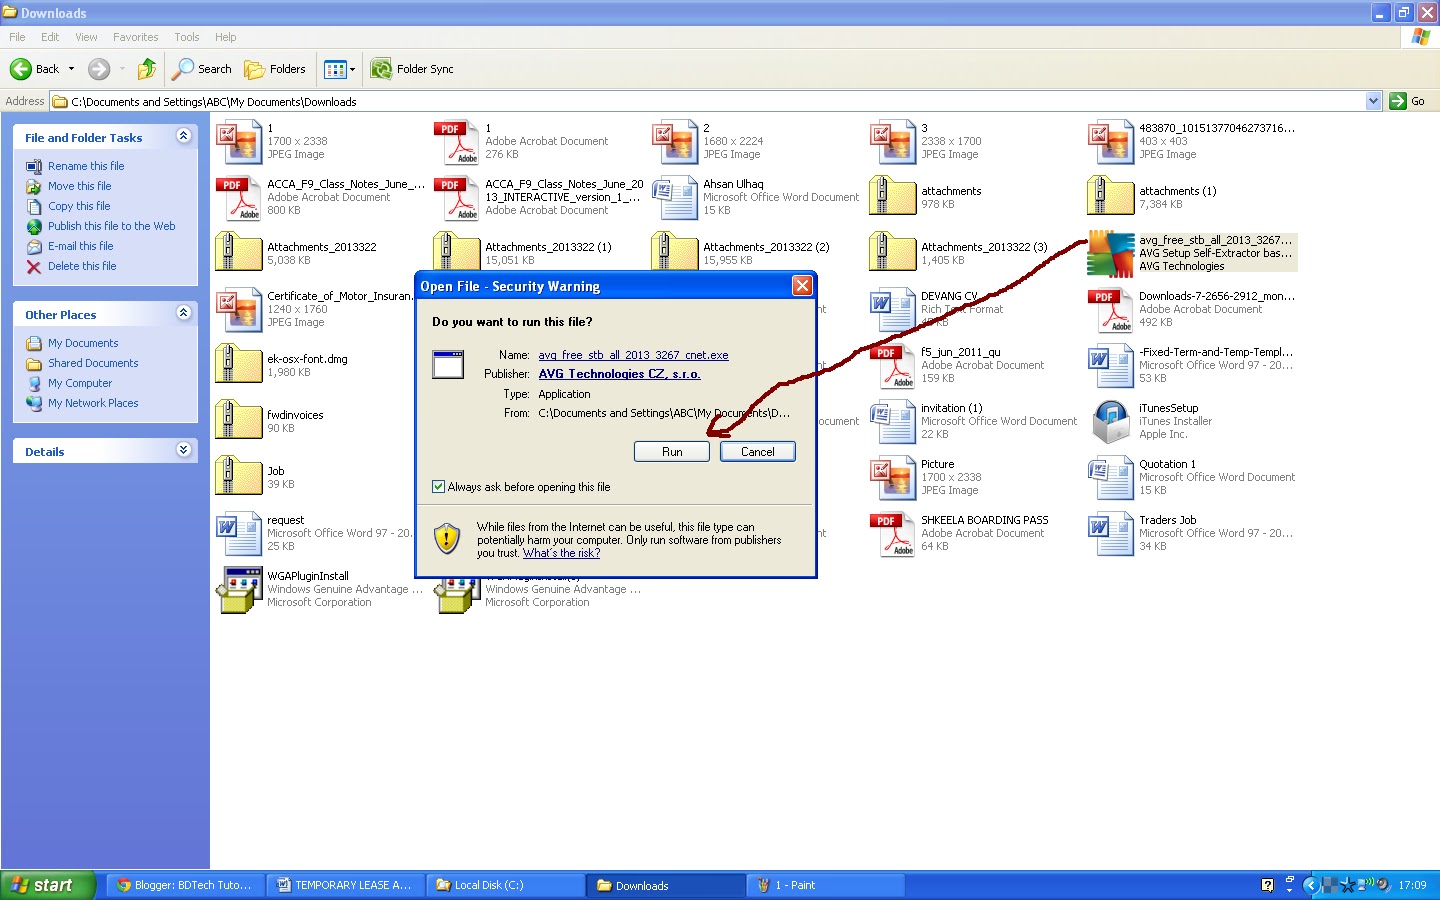Switch to Local Disk (C:) taskbar item
1440x900 pixels.
[x=507, y=885]
